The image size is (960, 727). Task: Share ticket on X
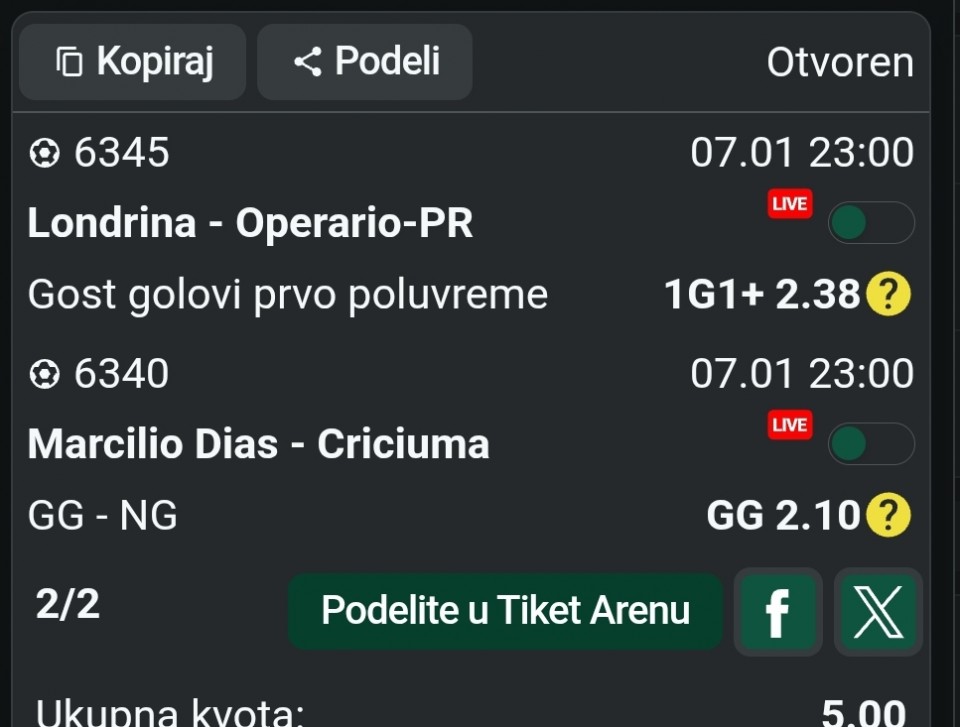[x=878, y=611]
